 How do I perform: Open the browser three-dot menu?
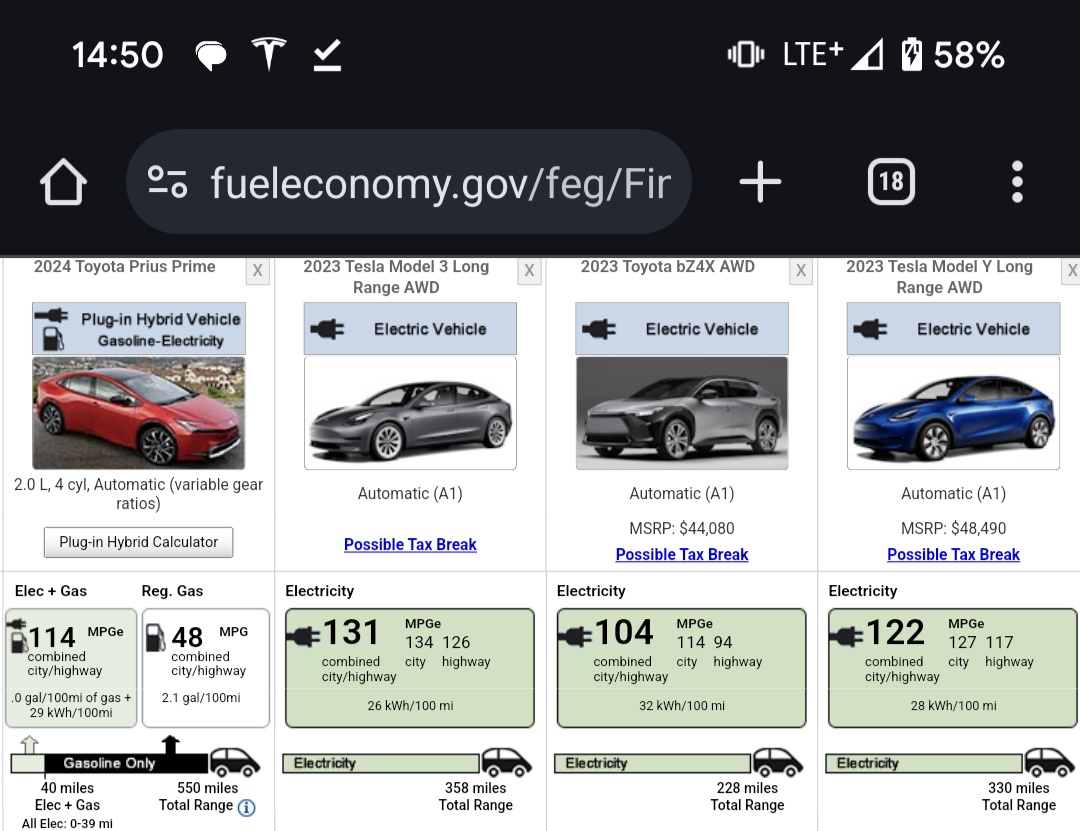pyautogui.click(x=1017, y=182)
